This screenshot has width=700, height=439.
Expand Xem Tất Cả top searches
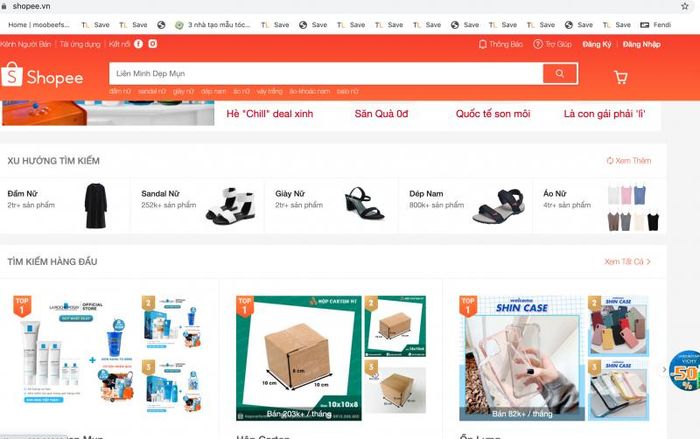[x=627, y=261]
